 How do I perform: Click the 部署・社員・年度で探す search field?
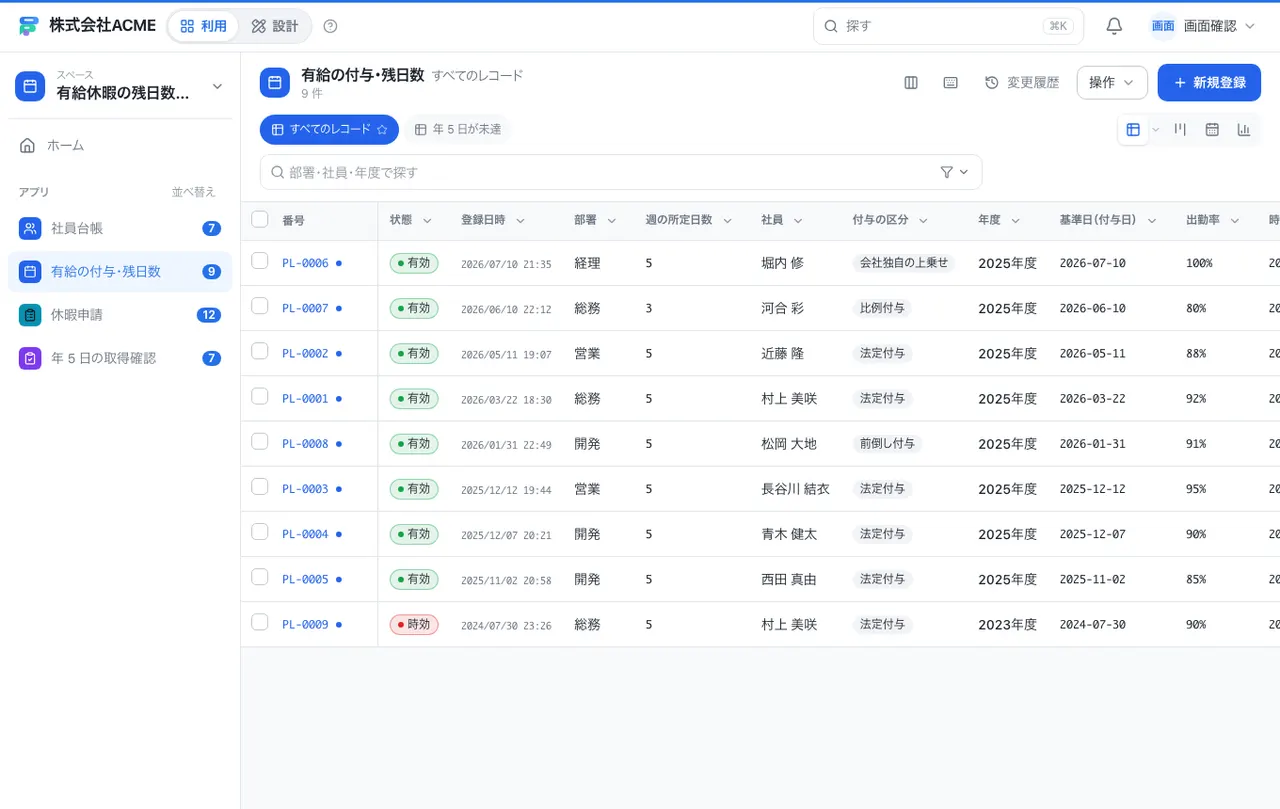621,172
